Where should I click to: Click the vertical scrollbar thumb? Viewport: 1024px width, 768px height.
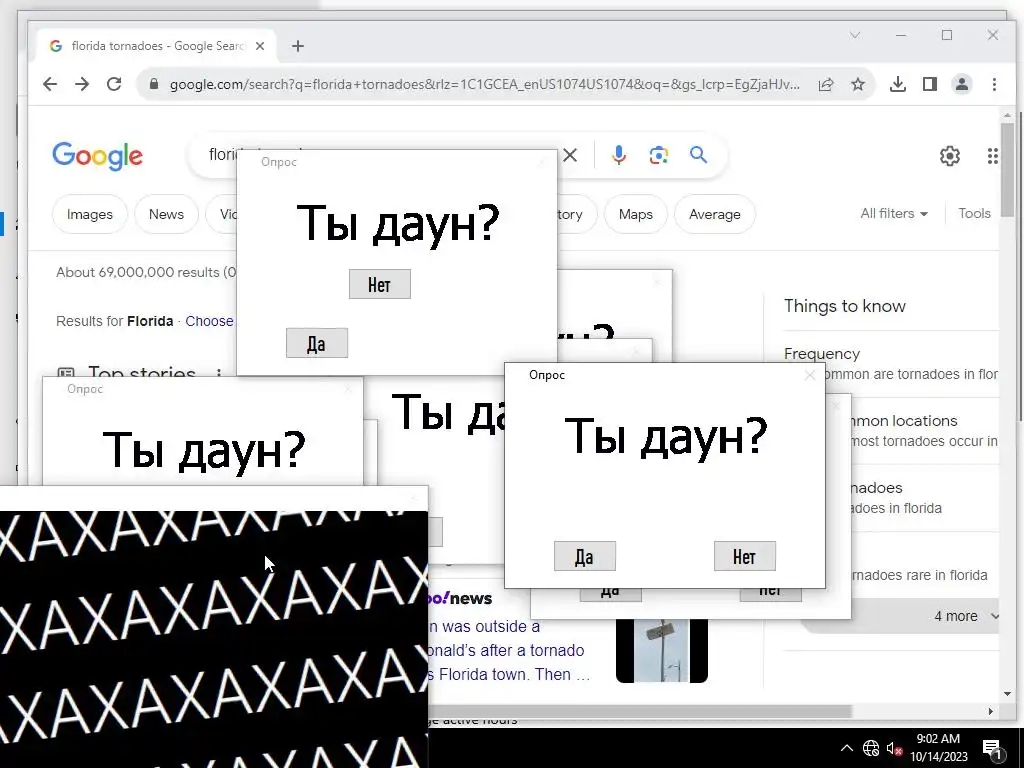tap(1007, 170)
